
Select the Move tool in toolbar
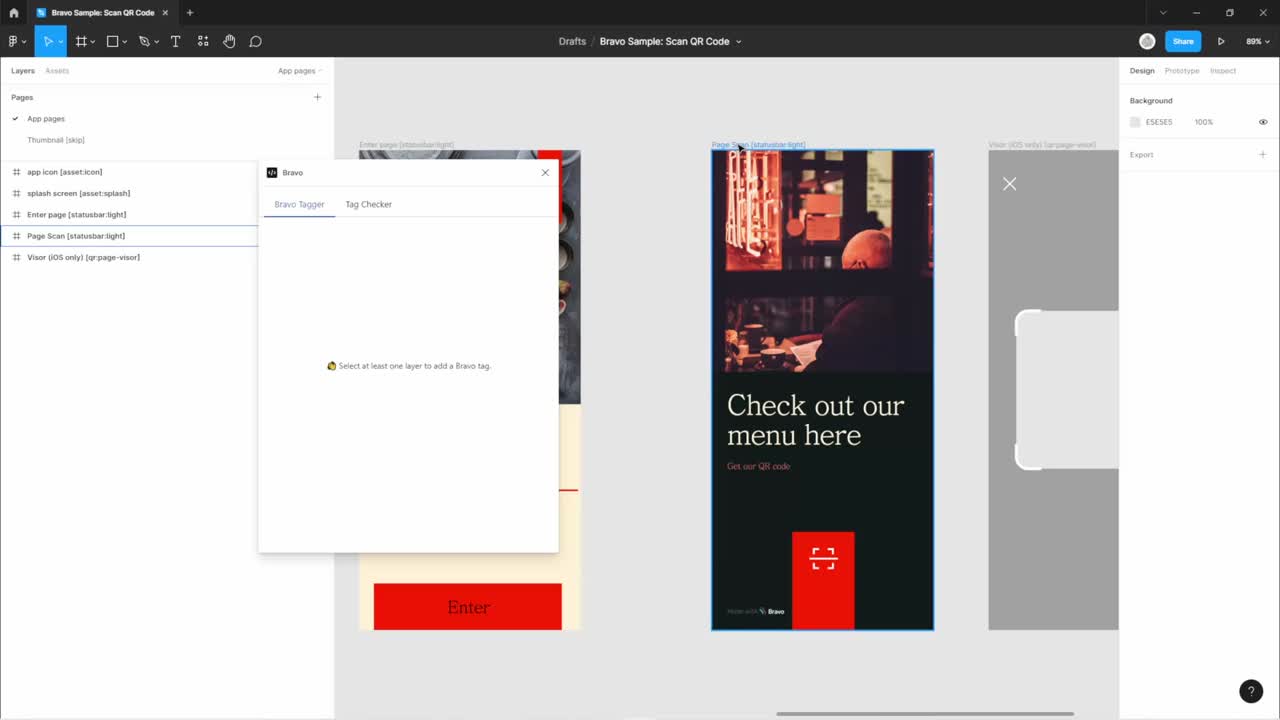[x=46, y=41]
